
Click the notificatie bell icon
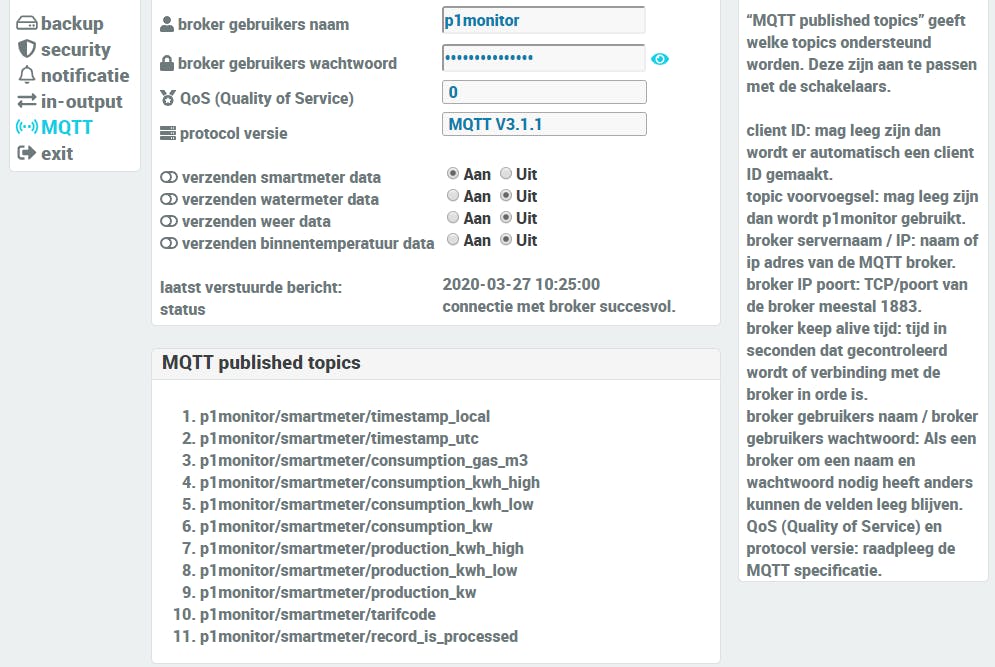click(26, 75)
